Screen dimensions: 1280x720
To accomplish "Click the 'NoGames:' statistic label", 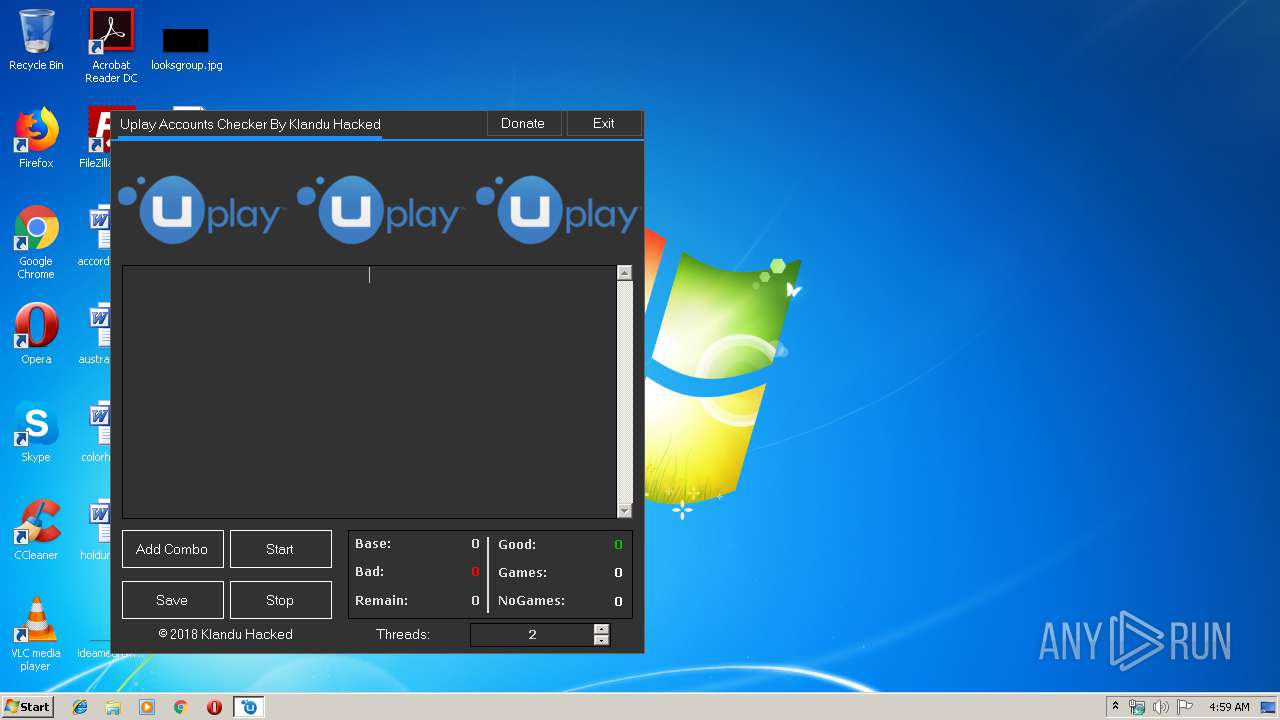I will coord(531,601).
